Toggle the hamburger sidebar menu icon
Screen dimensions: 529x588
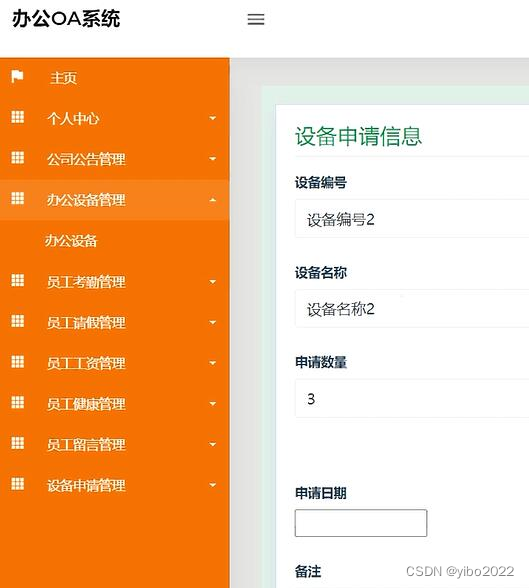[x=256, y=19]
